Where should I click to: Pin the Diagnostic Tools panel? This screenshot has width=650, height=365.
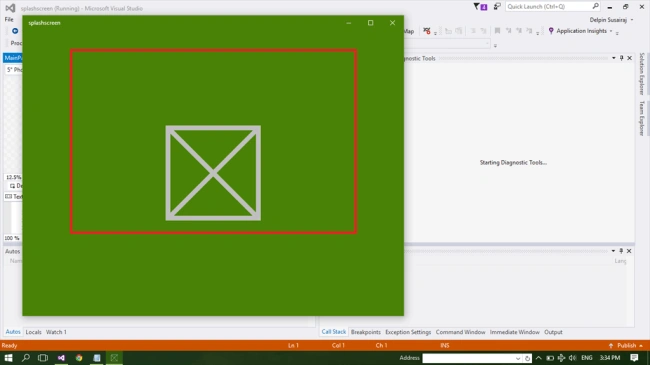[621, 58]
